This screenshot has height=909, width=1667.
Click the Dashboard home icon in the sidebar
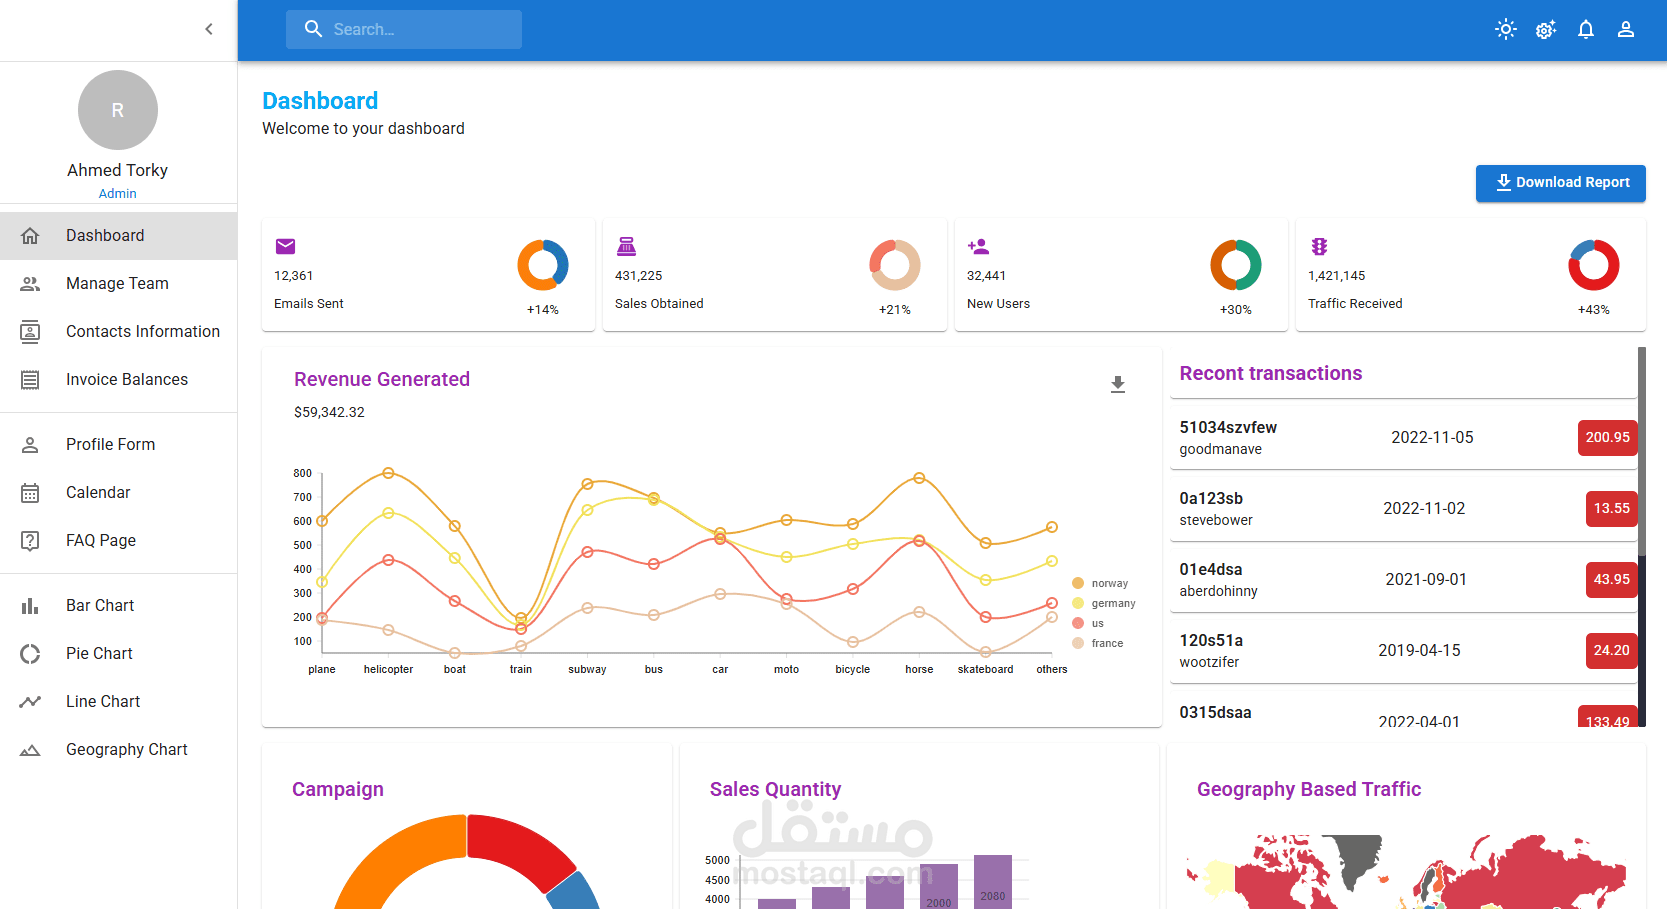click(x=30, y=235)
